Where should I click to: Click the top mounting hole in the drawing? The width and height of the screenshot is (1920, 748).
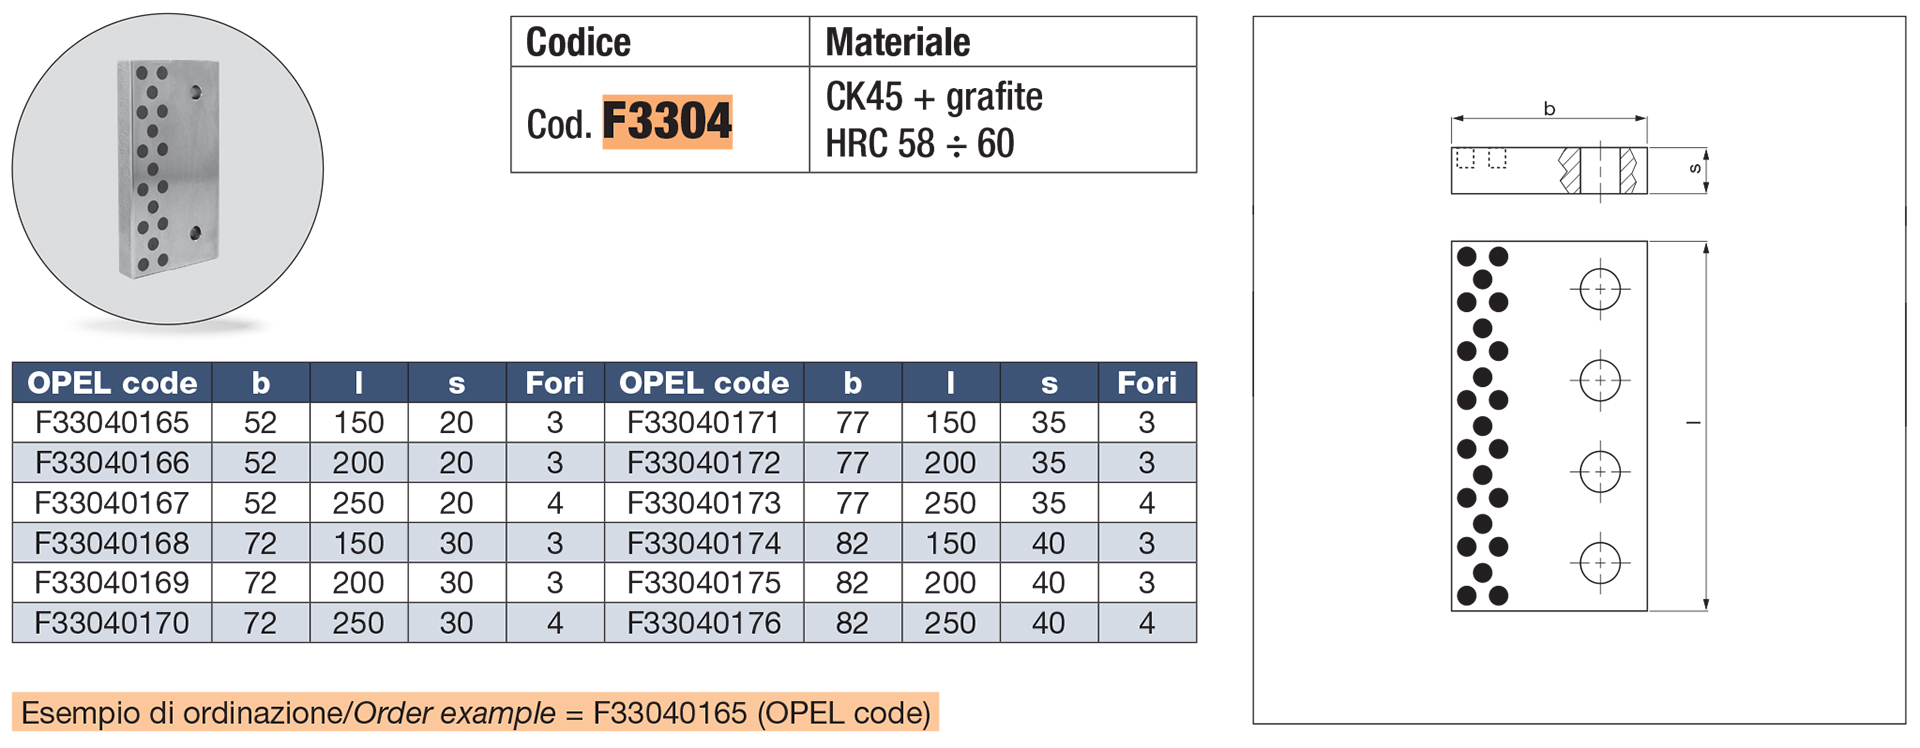point(1600,290)
